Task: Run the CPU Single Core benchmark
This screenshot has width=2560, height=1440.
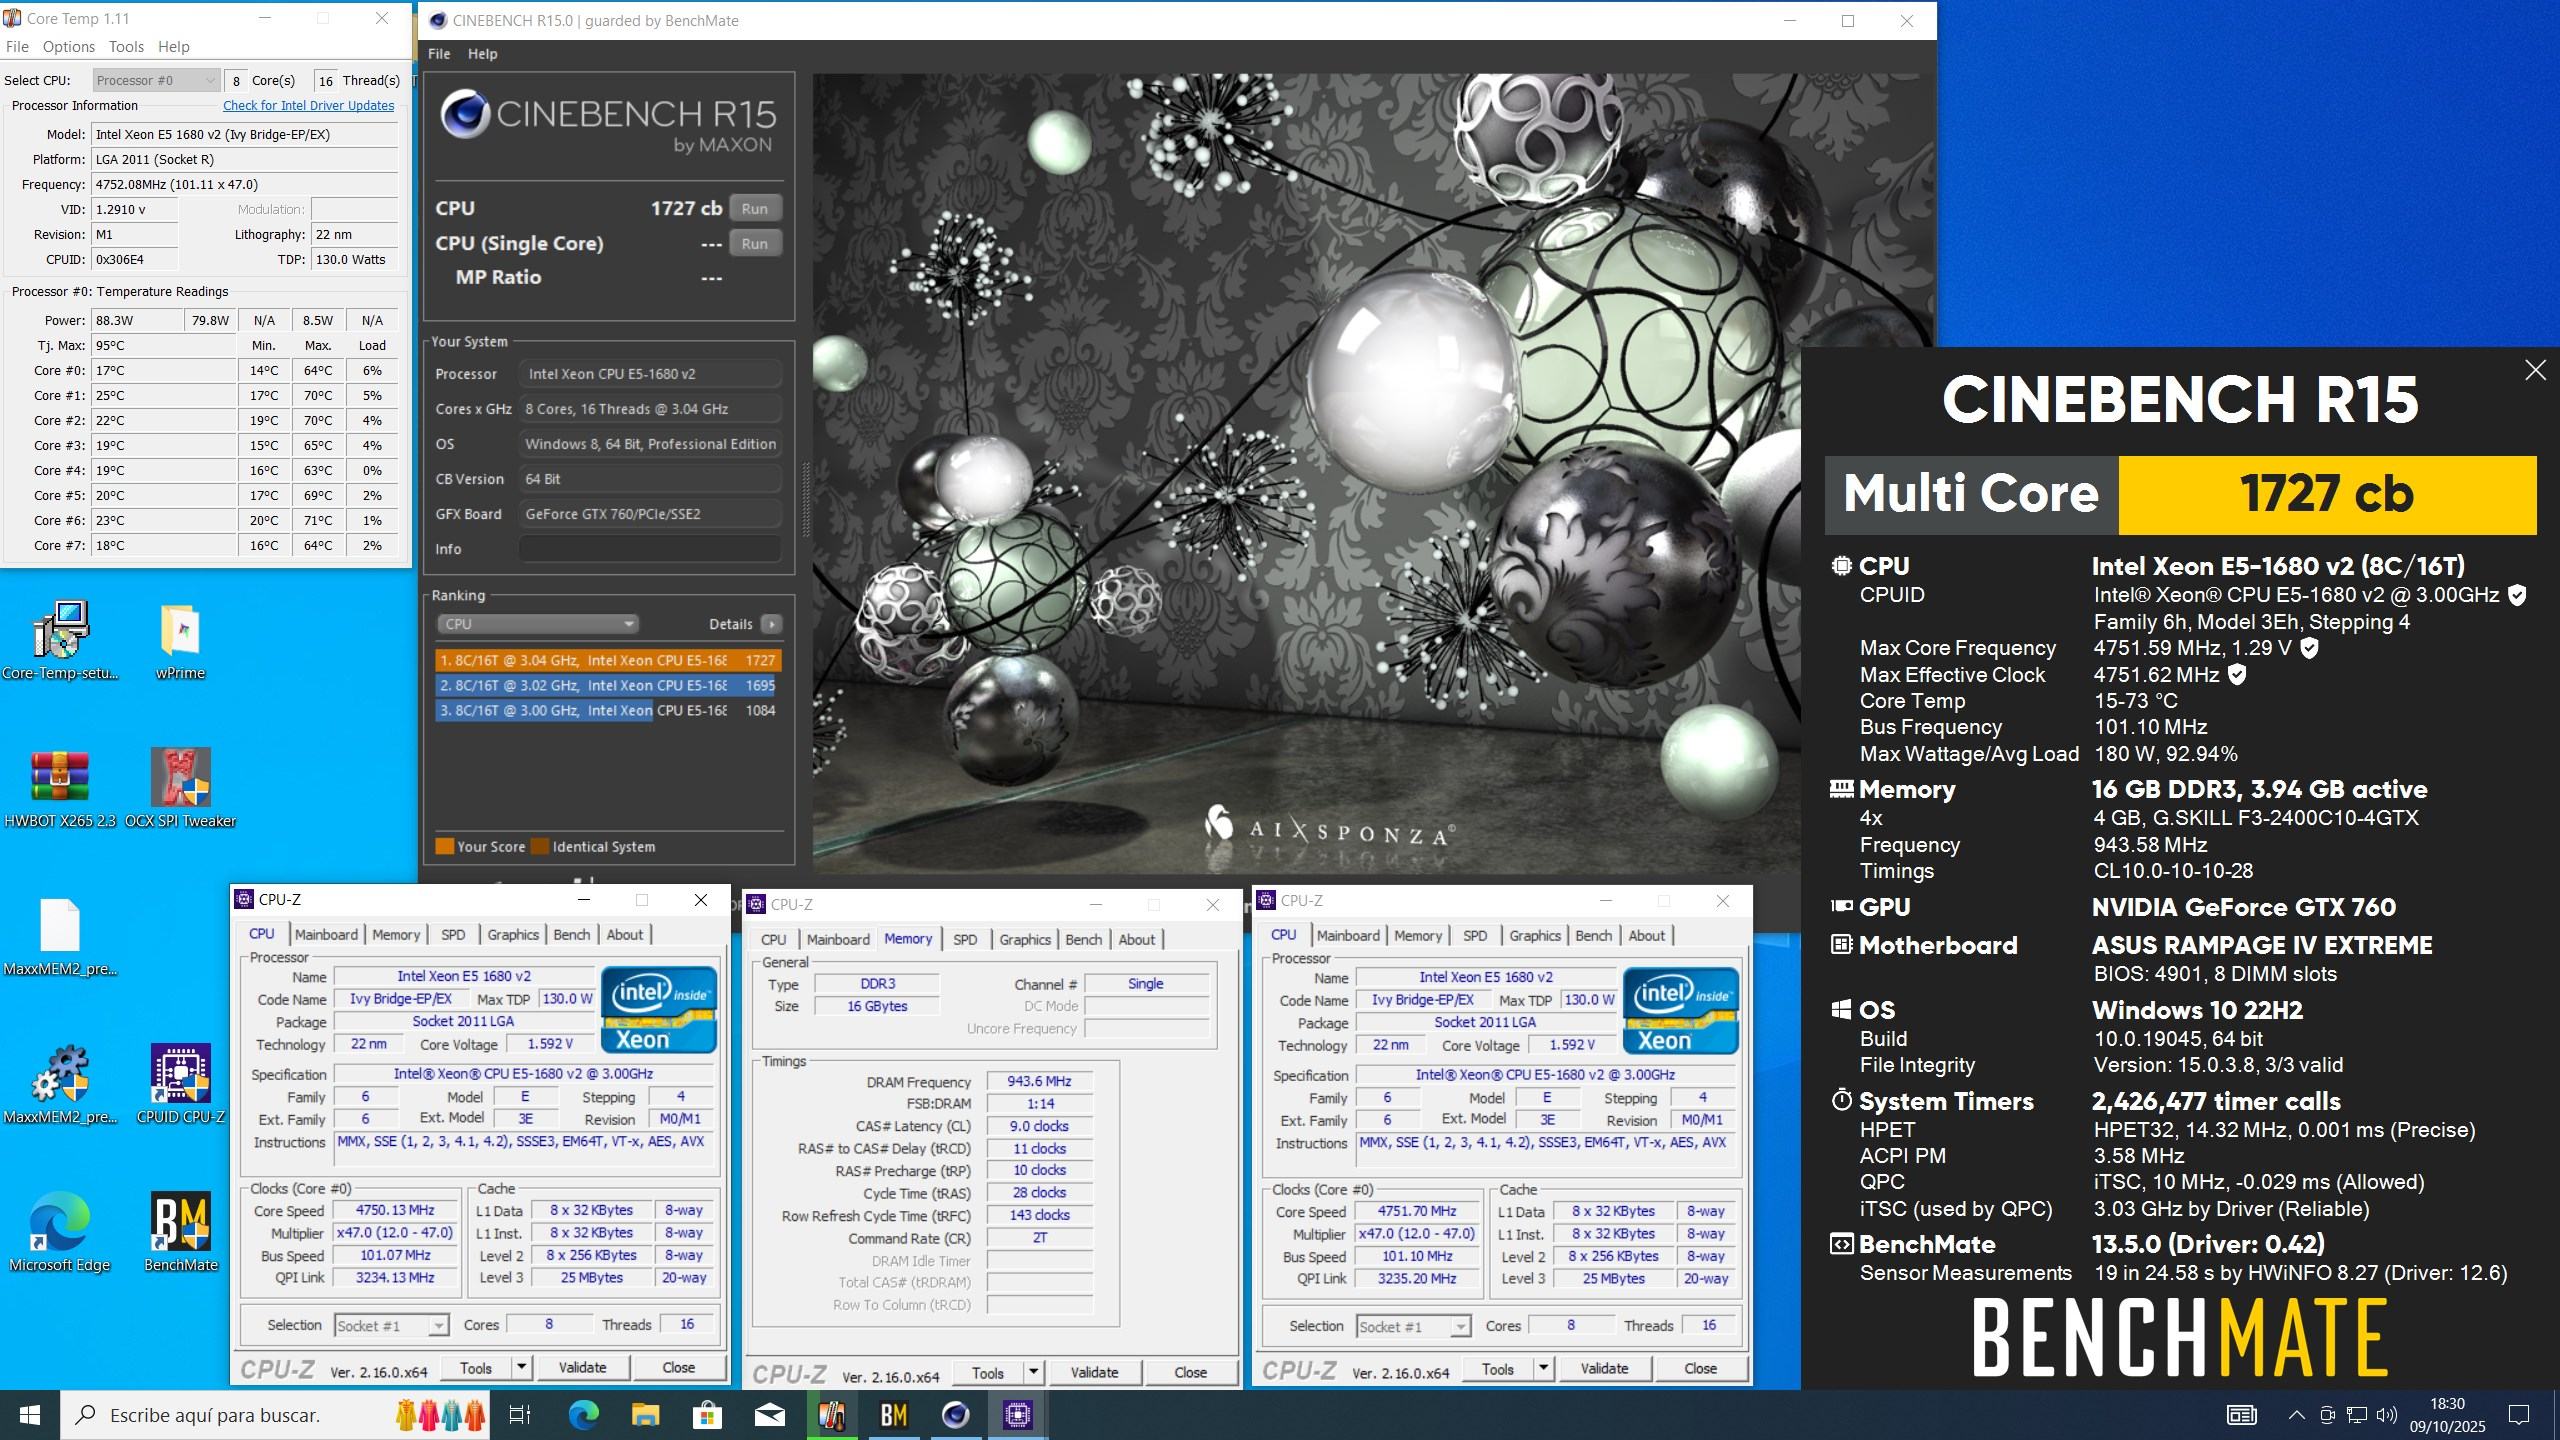Action: click(754, 244)
